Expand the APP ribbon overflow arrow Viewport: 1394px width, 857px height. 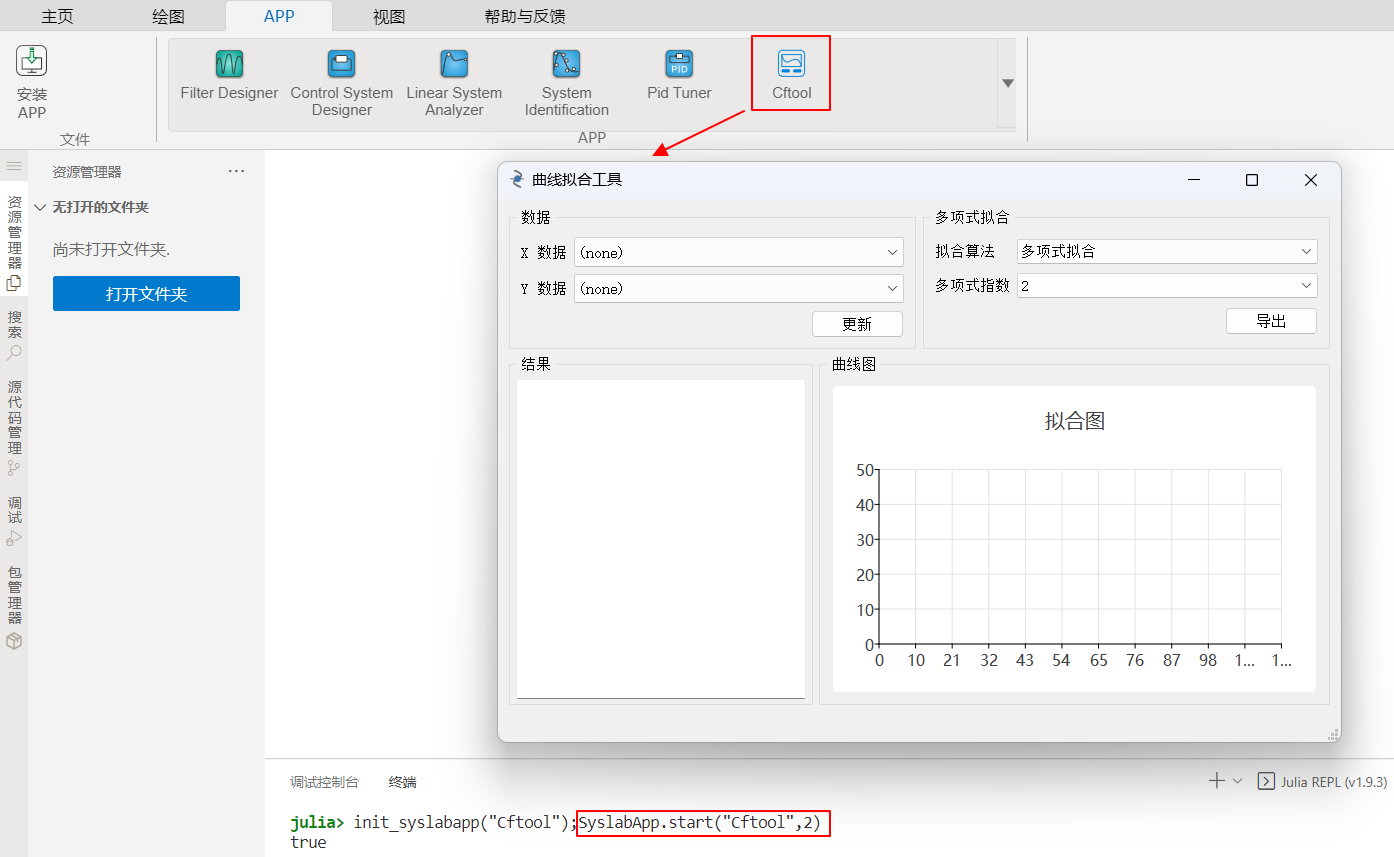coord(1007,83)
